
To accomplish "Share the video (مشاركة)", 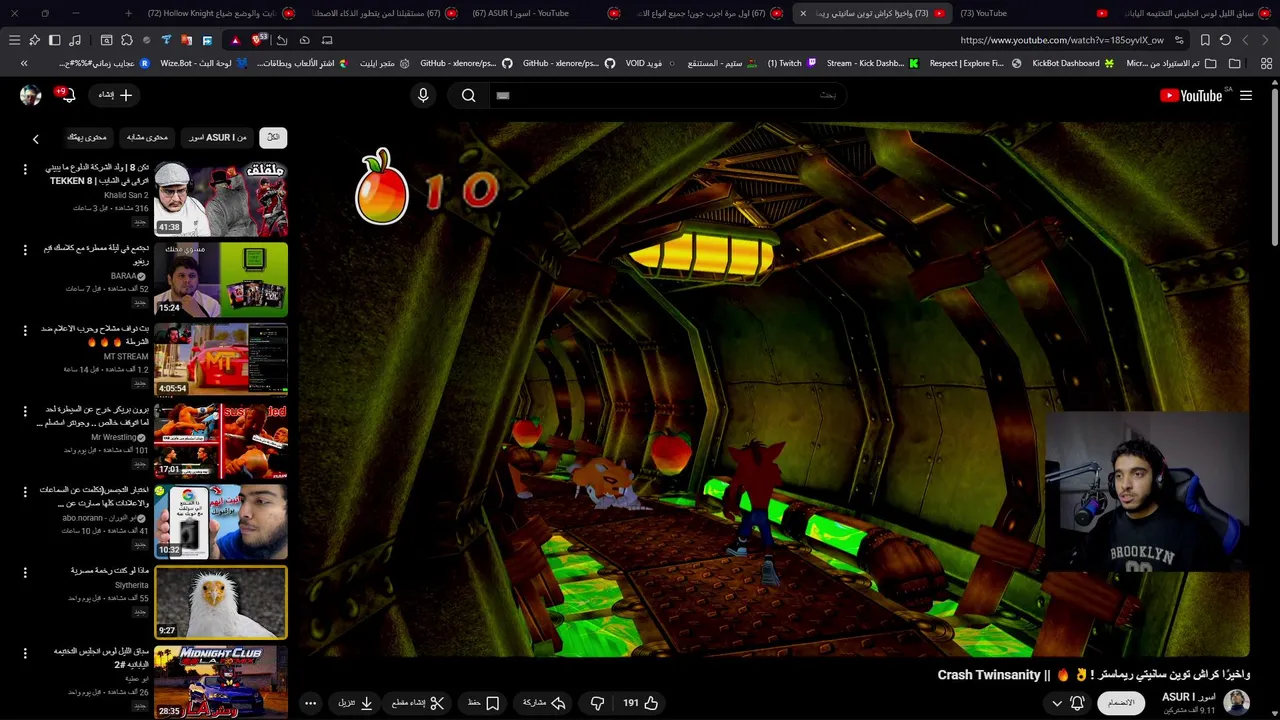I will [545, 703].
